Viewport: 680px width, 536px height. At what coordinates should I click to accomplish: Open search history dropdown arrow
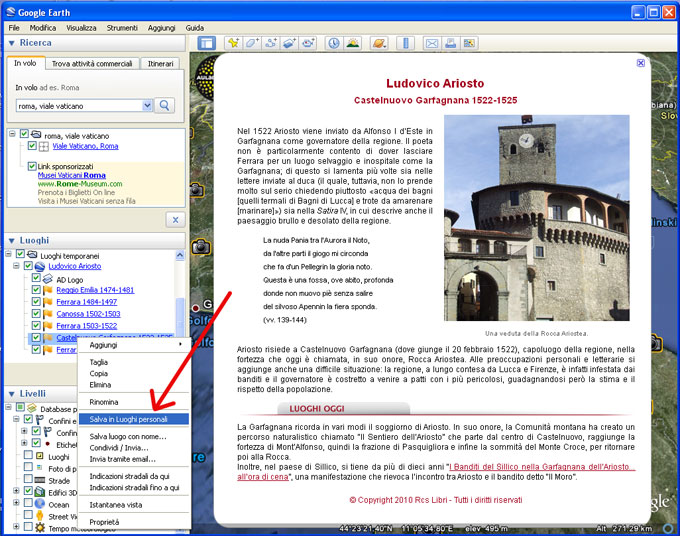(x=147, y=105)
